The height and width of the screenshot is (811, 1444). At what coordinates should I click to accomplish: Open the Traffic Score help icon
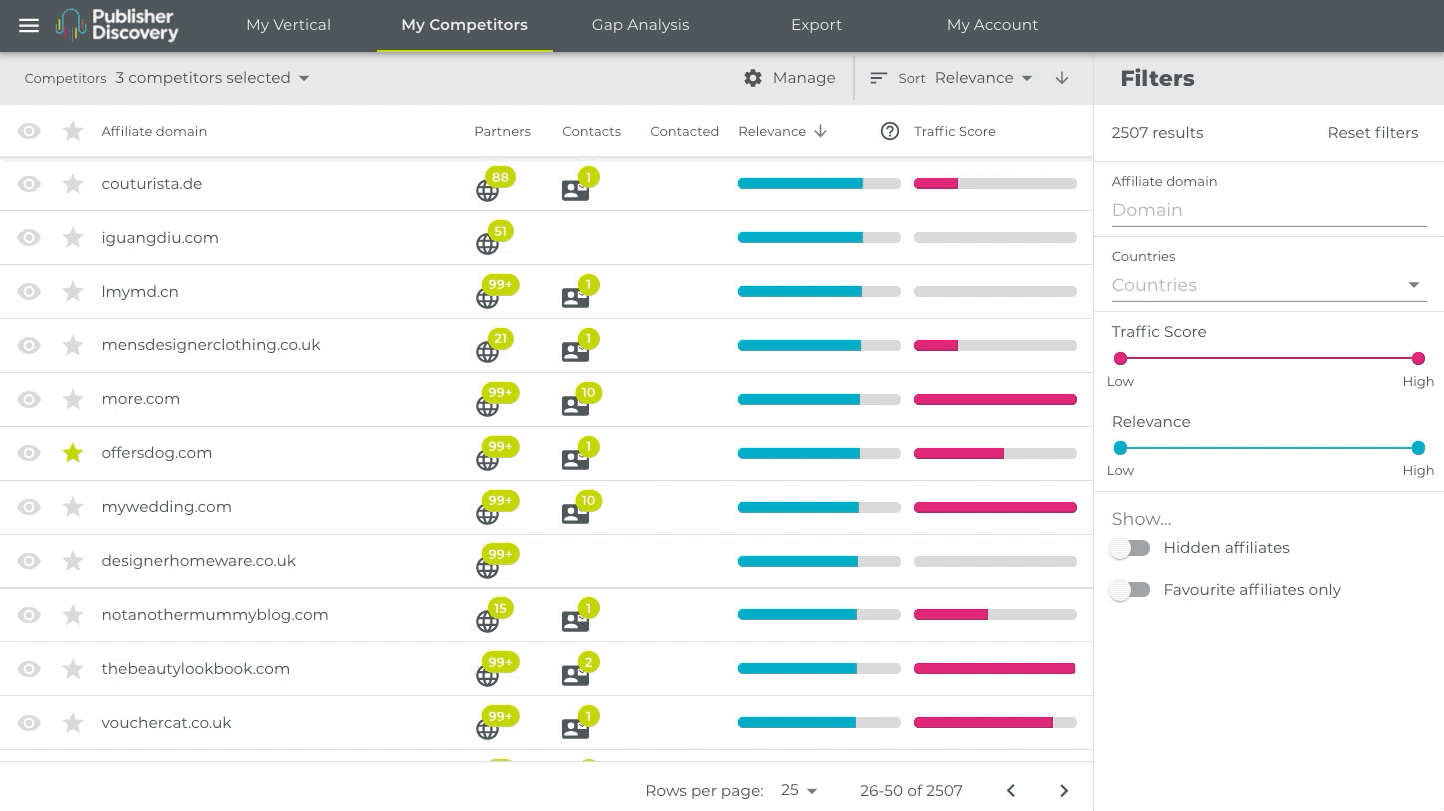(x=890, y=131)
